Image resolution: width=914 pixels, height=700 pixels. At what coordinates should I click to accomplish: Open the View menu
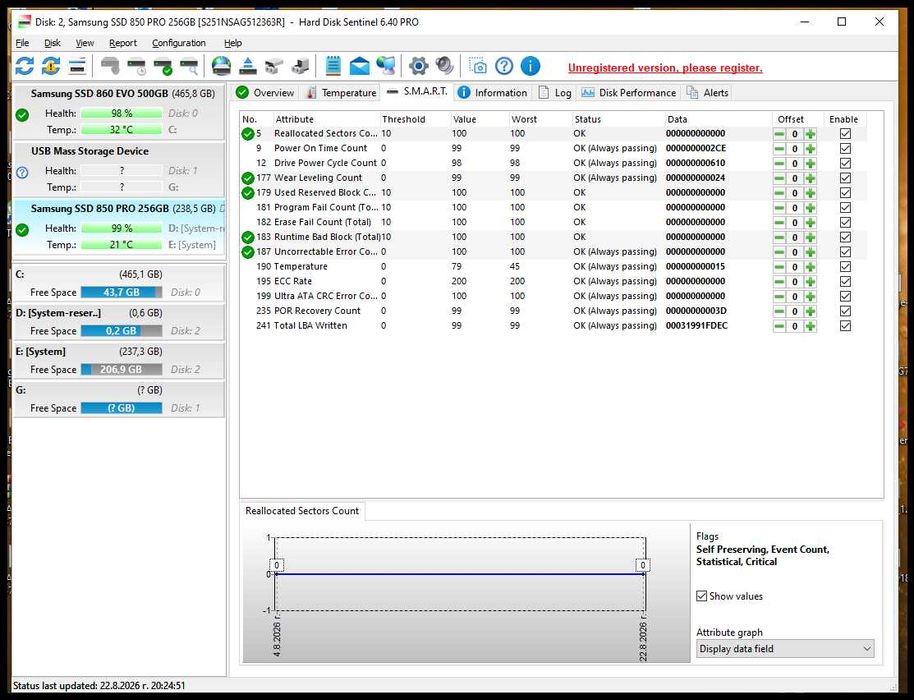coord(85,43)
